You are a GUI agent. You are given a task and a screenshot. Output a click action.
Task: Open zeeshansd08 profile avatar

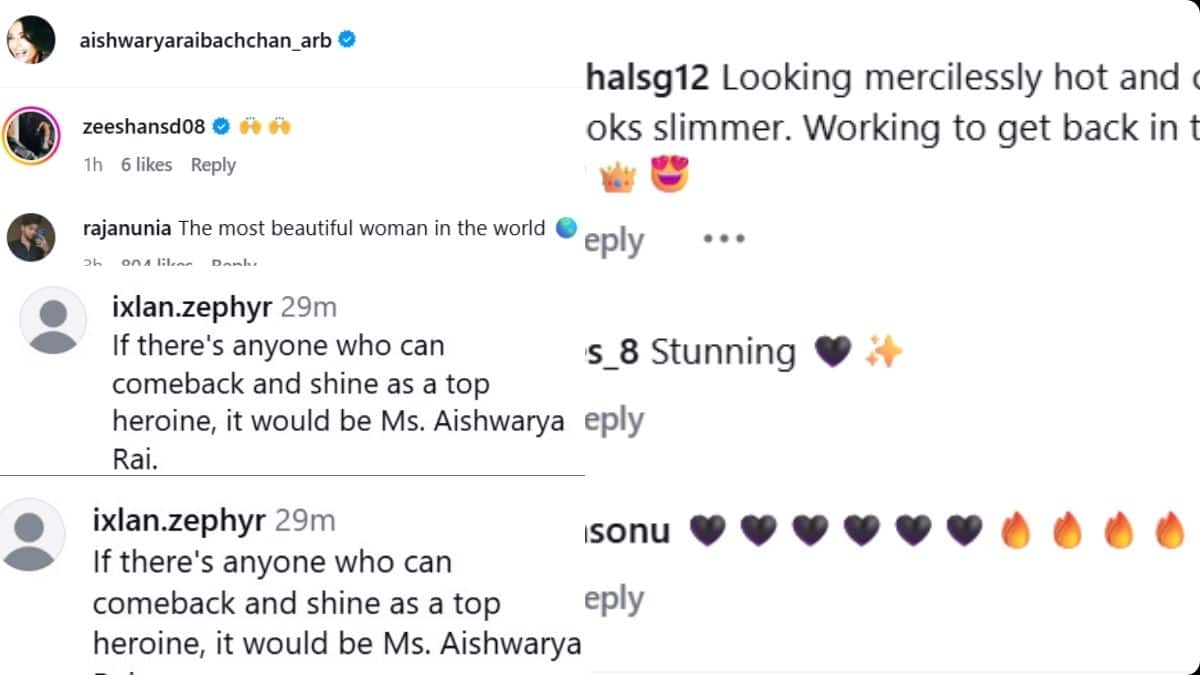point(31,138)
